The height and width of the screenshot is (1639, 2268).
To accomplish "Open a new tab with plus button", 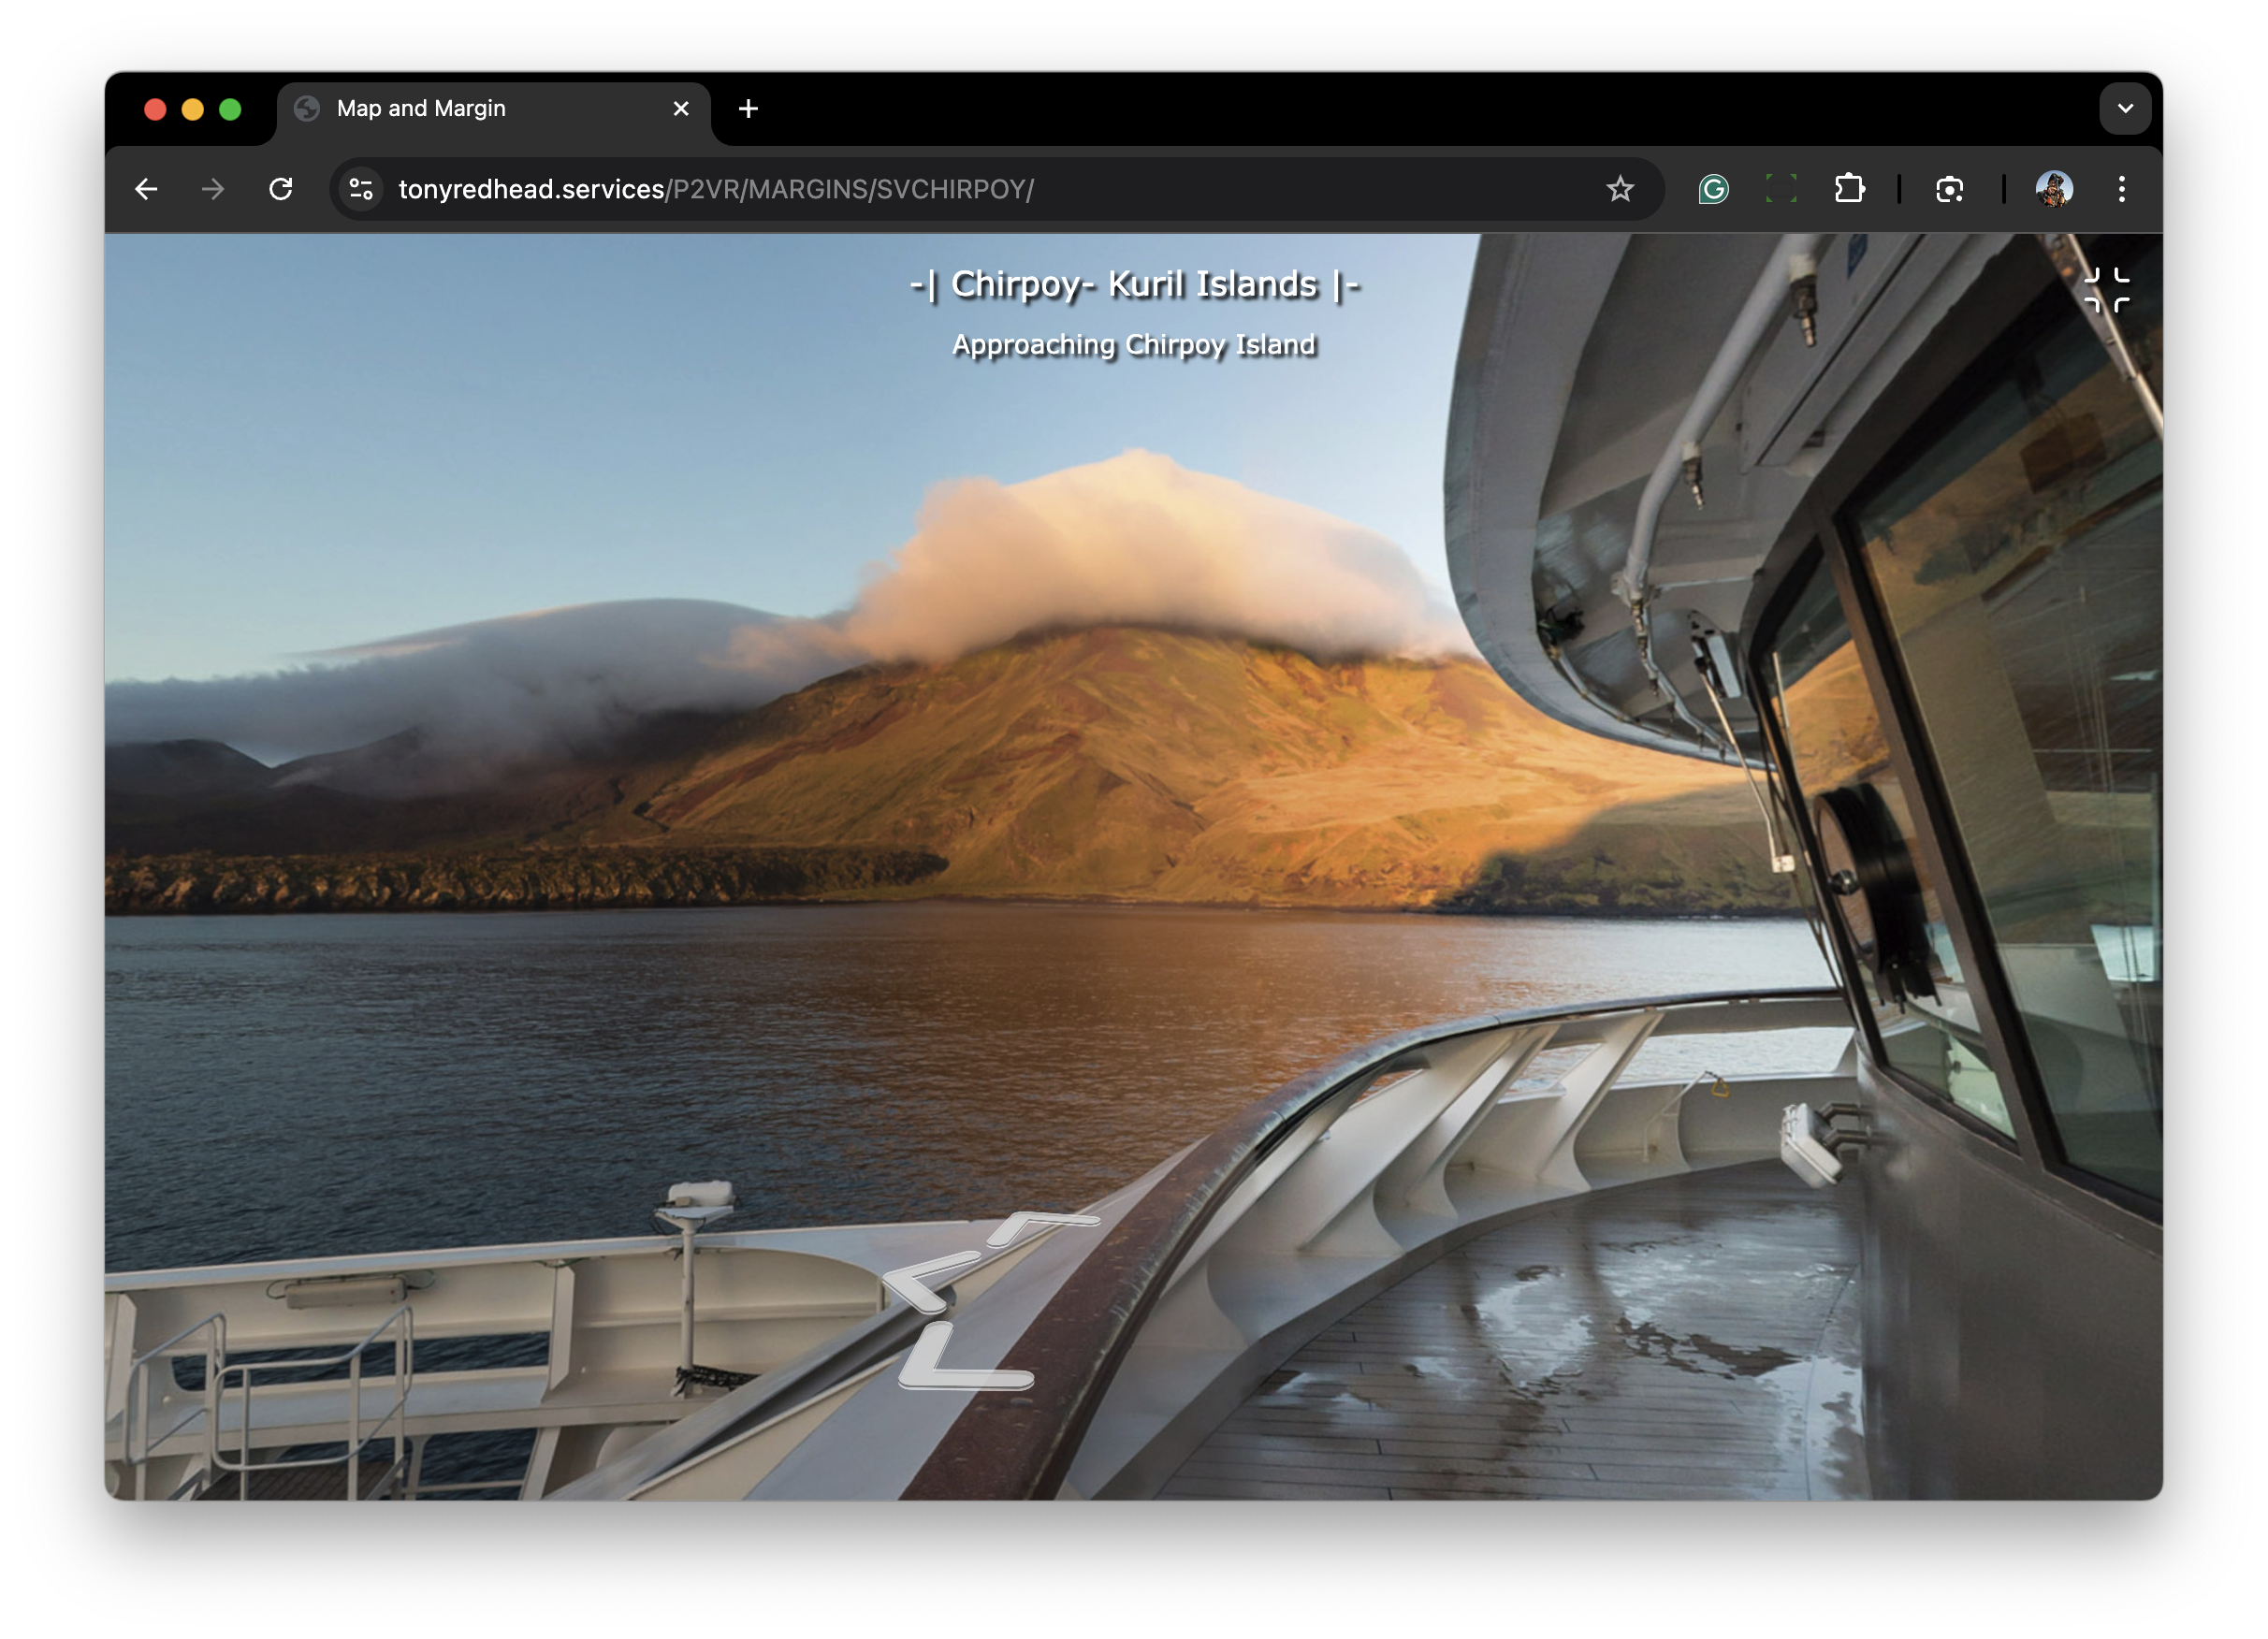I will (x=748, y=108).
